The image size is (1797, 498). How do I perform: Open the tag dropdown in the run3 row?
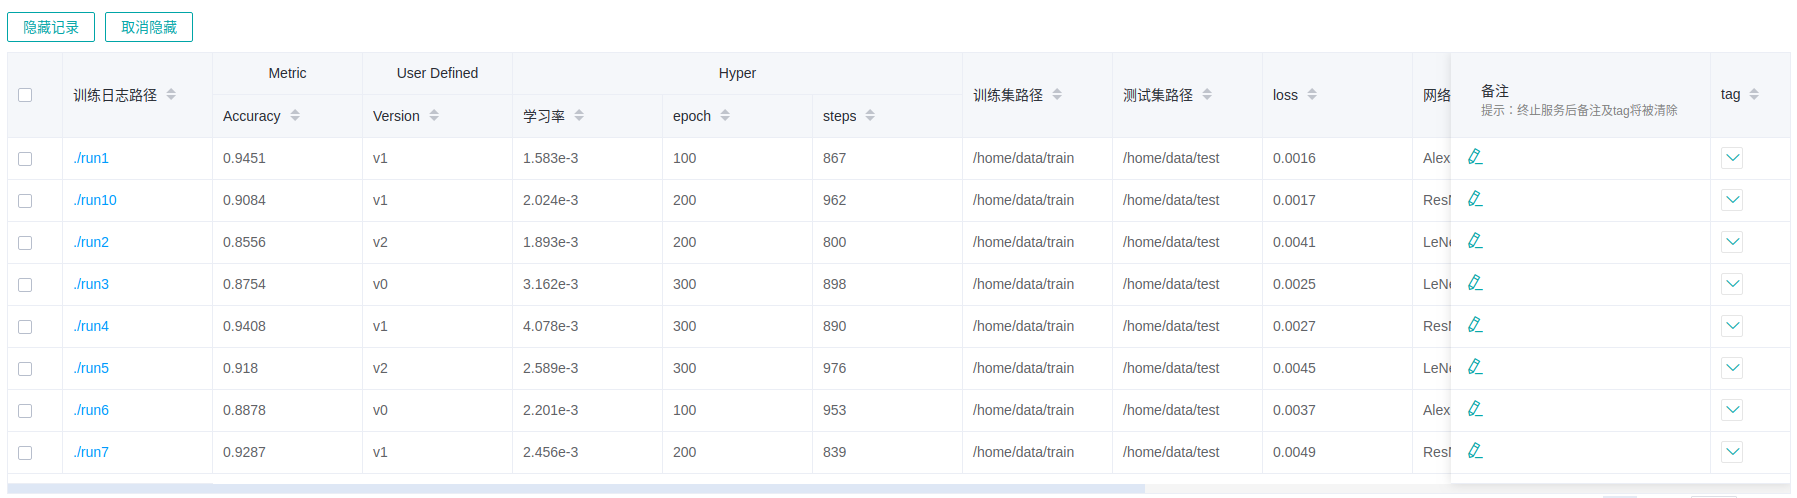pyautogui.click(x=1732, y=284)
